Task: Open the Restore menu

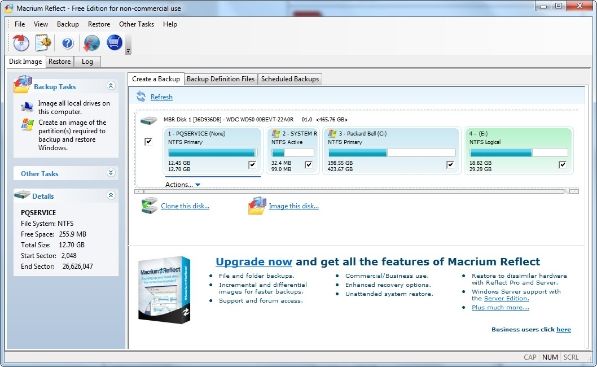Action: [99, 24]
